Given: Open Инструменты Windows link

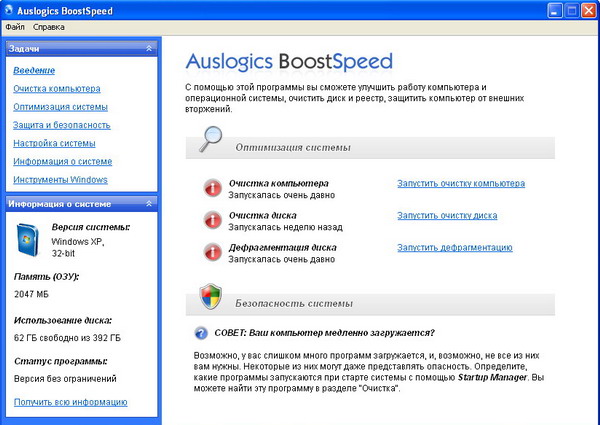Looking at the screenshot, I should (60, 180).
